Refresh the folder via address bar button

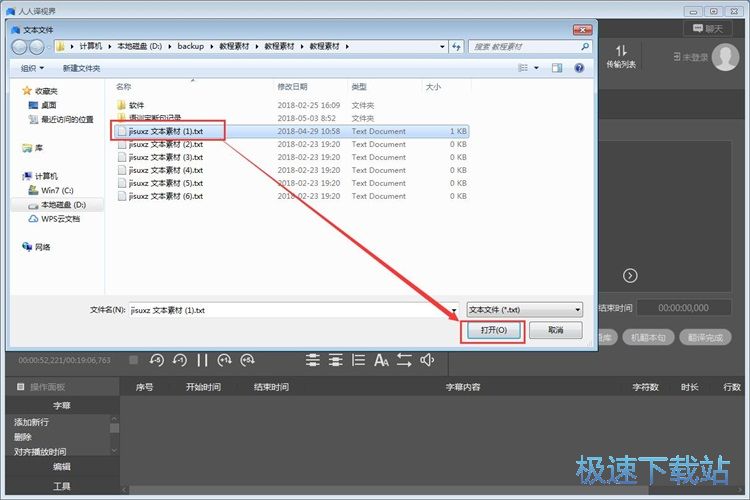click(456, 46)
